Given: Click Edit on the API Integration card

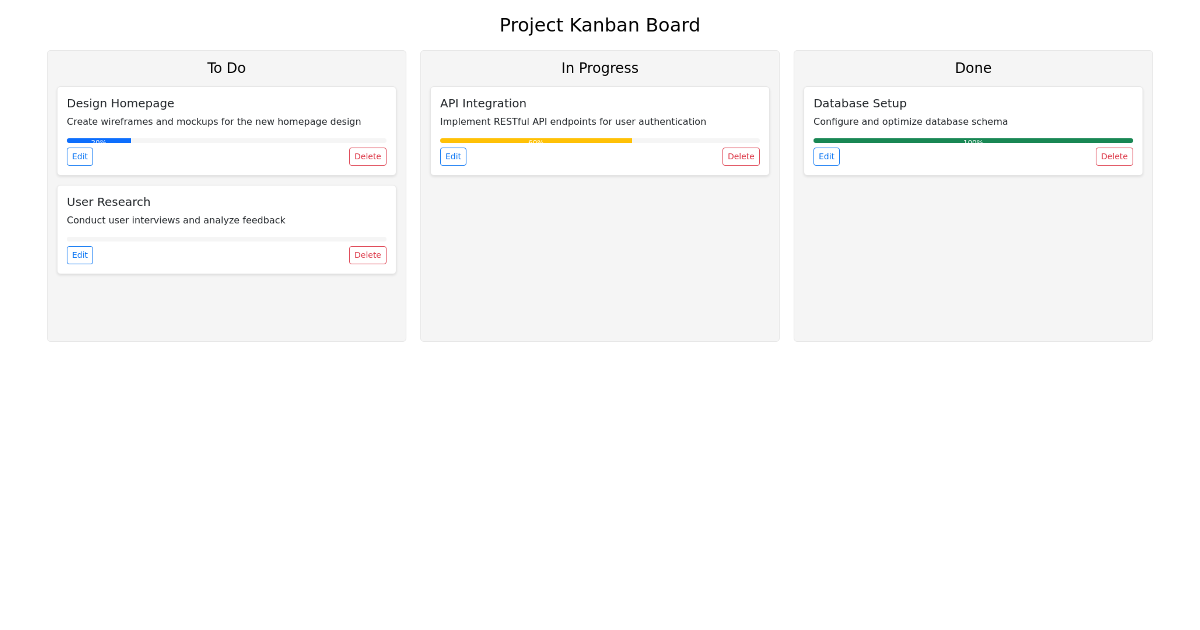Looking at the screenshot, I should 453,156.
